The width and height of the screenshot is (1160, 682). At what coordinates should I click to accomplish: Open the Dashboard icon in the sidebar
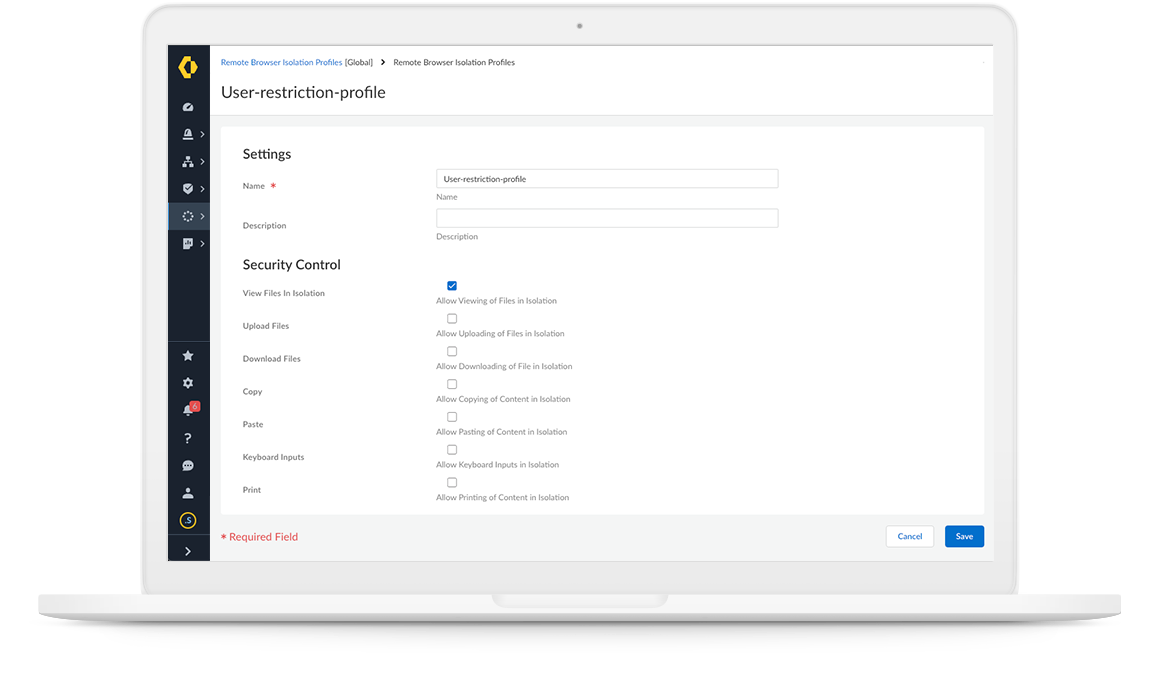[x=188, y=106]
